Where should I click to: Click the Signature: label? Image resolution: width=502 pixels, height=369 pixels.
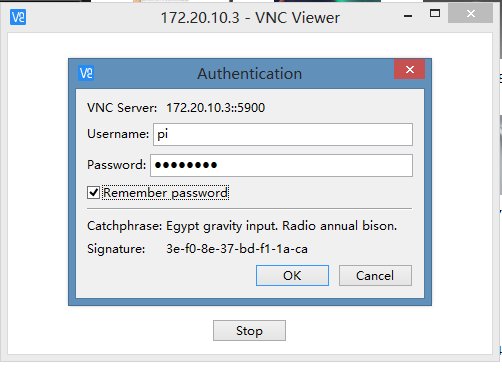coord(116,249)
